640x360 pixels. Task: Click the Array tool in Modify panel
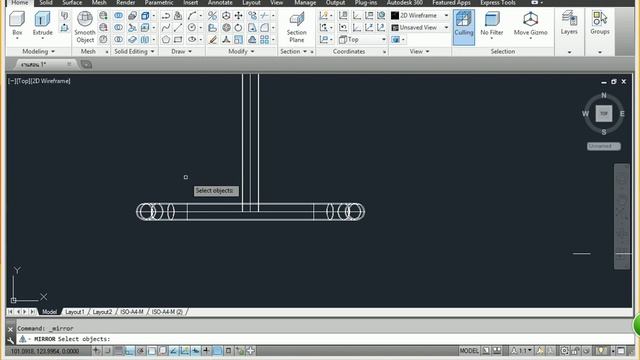click(264, 40)
